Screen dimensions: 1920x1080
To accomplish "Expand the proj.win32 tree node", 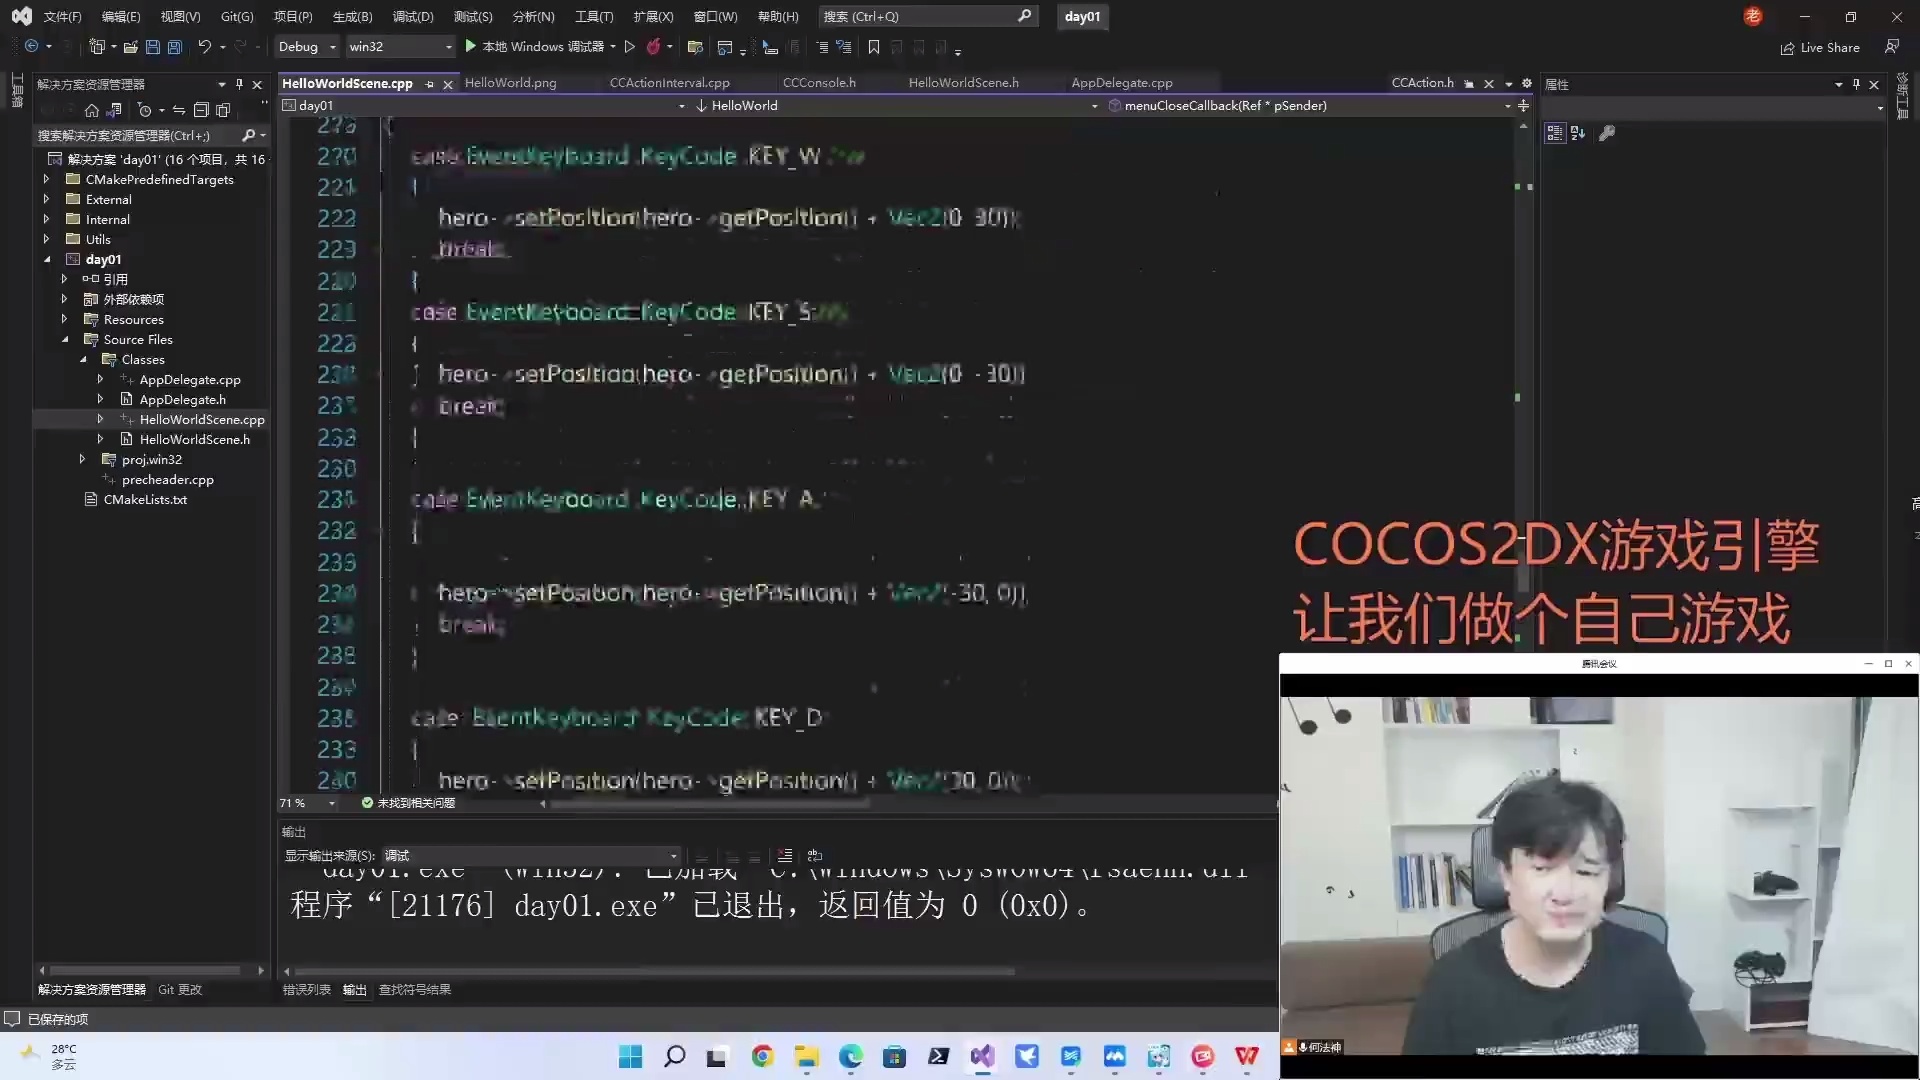I will 83,459.
